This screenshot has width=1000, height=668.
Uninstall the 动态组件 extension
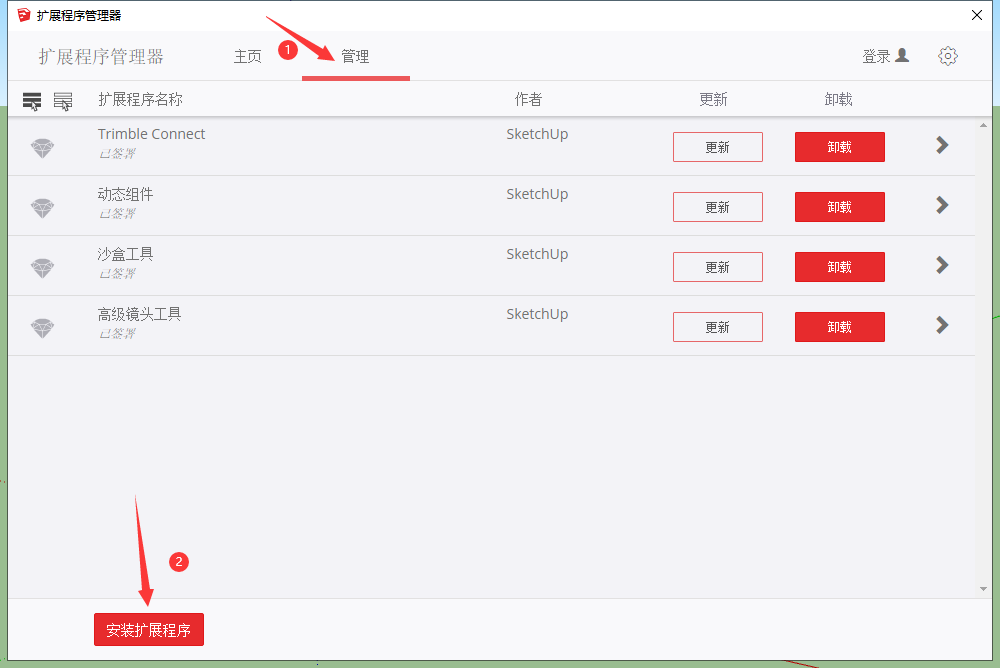(839, 207)
